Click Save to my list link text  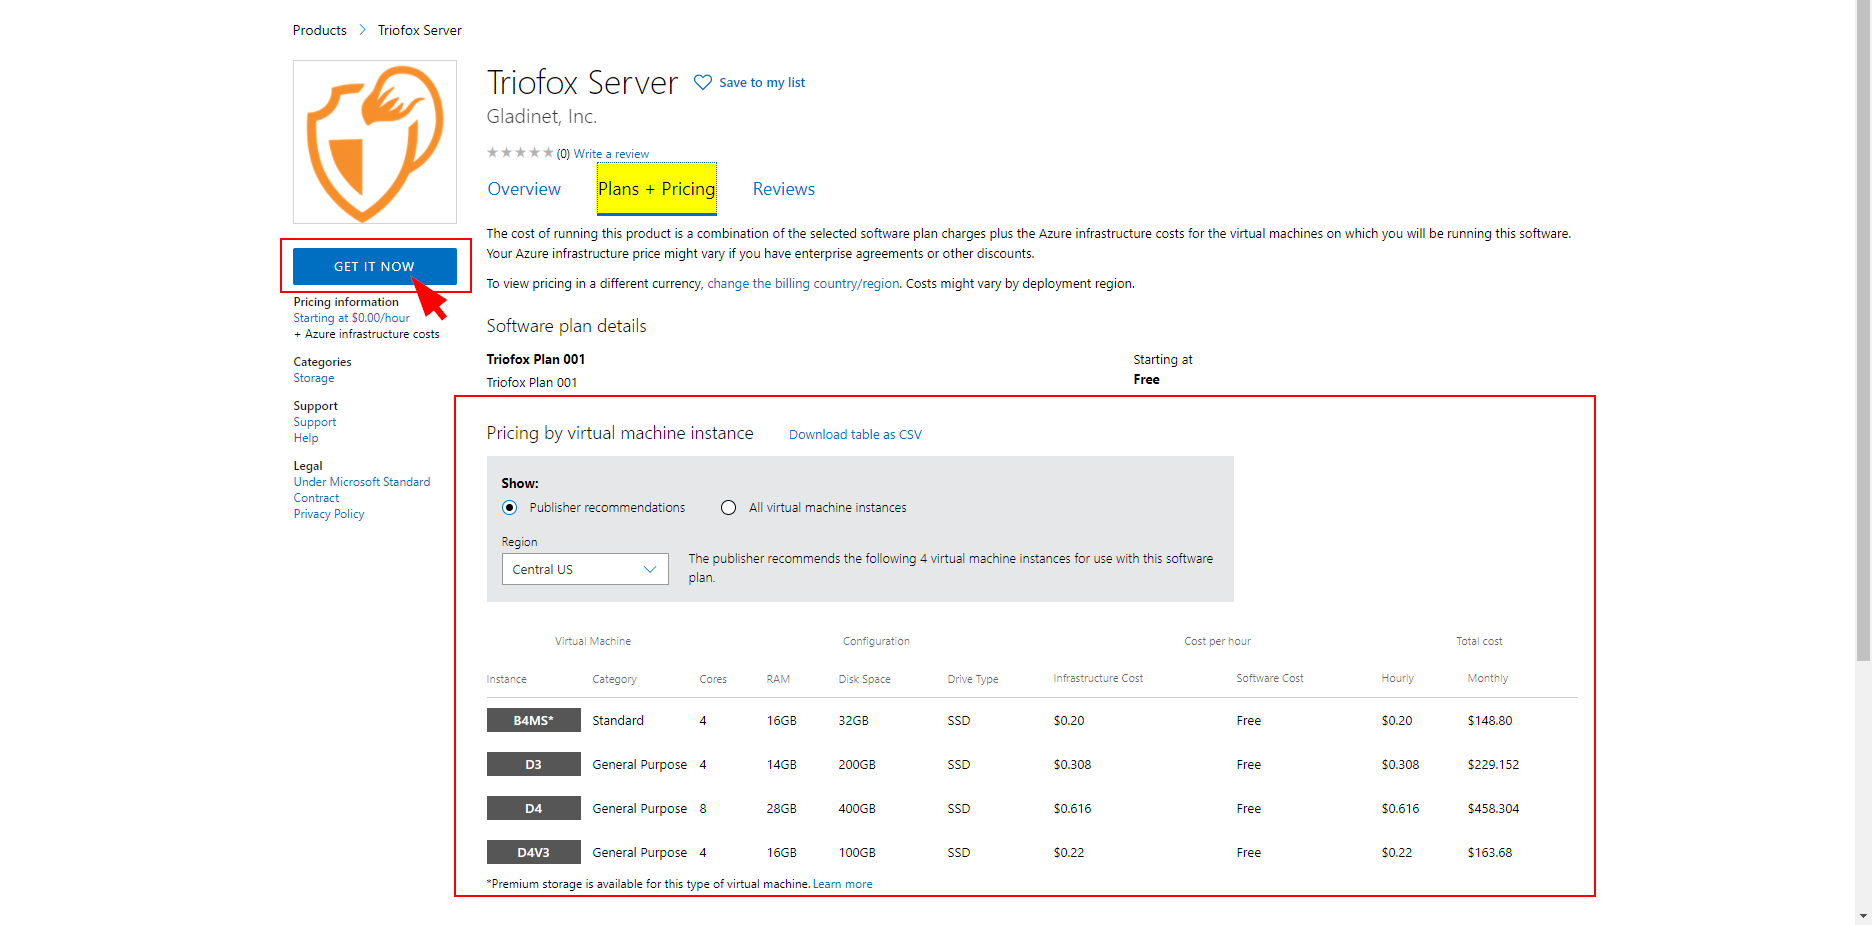(762, 83)
